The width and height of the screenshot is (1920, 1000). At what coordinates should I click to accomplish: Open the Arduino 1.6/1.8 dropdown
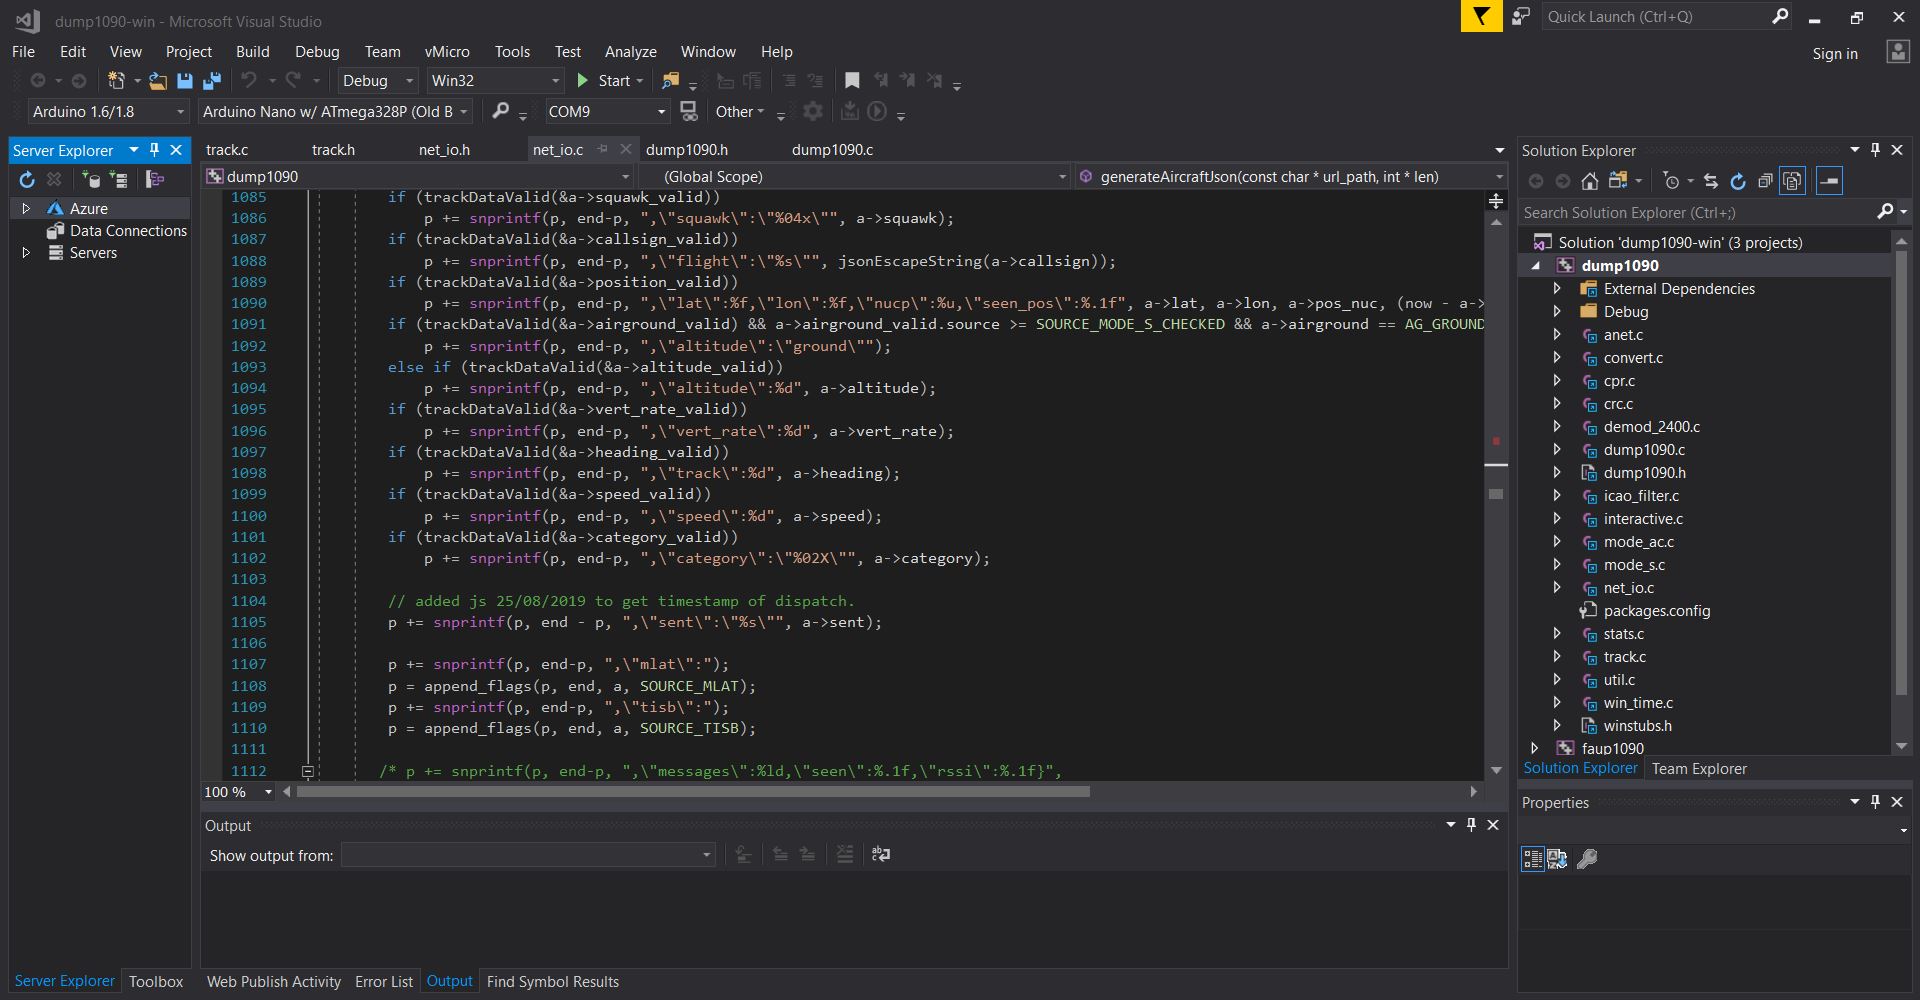coord(108,111)
